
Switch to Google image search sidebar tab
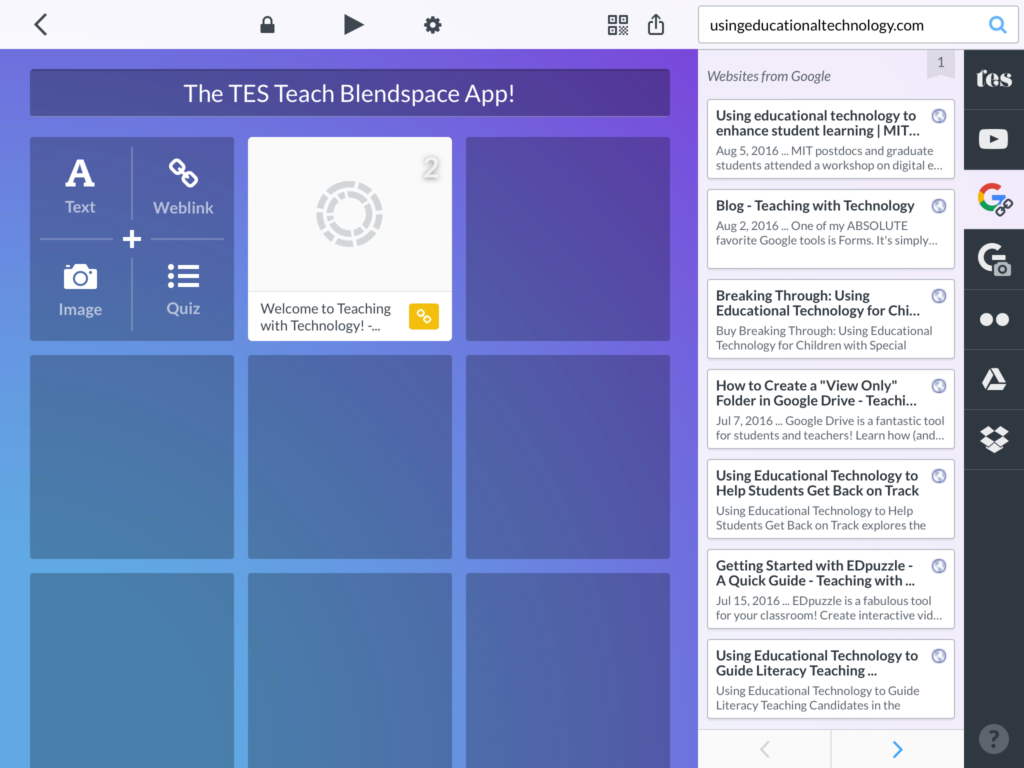pos(994,259)
